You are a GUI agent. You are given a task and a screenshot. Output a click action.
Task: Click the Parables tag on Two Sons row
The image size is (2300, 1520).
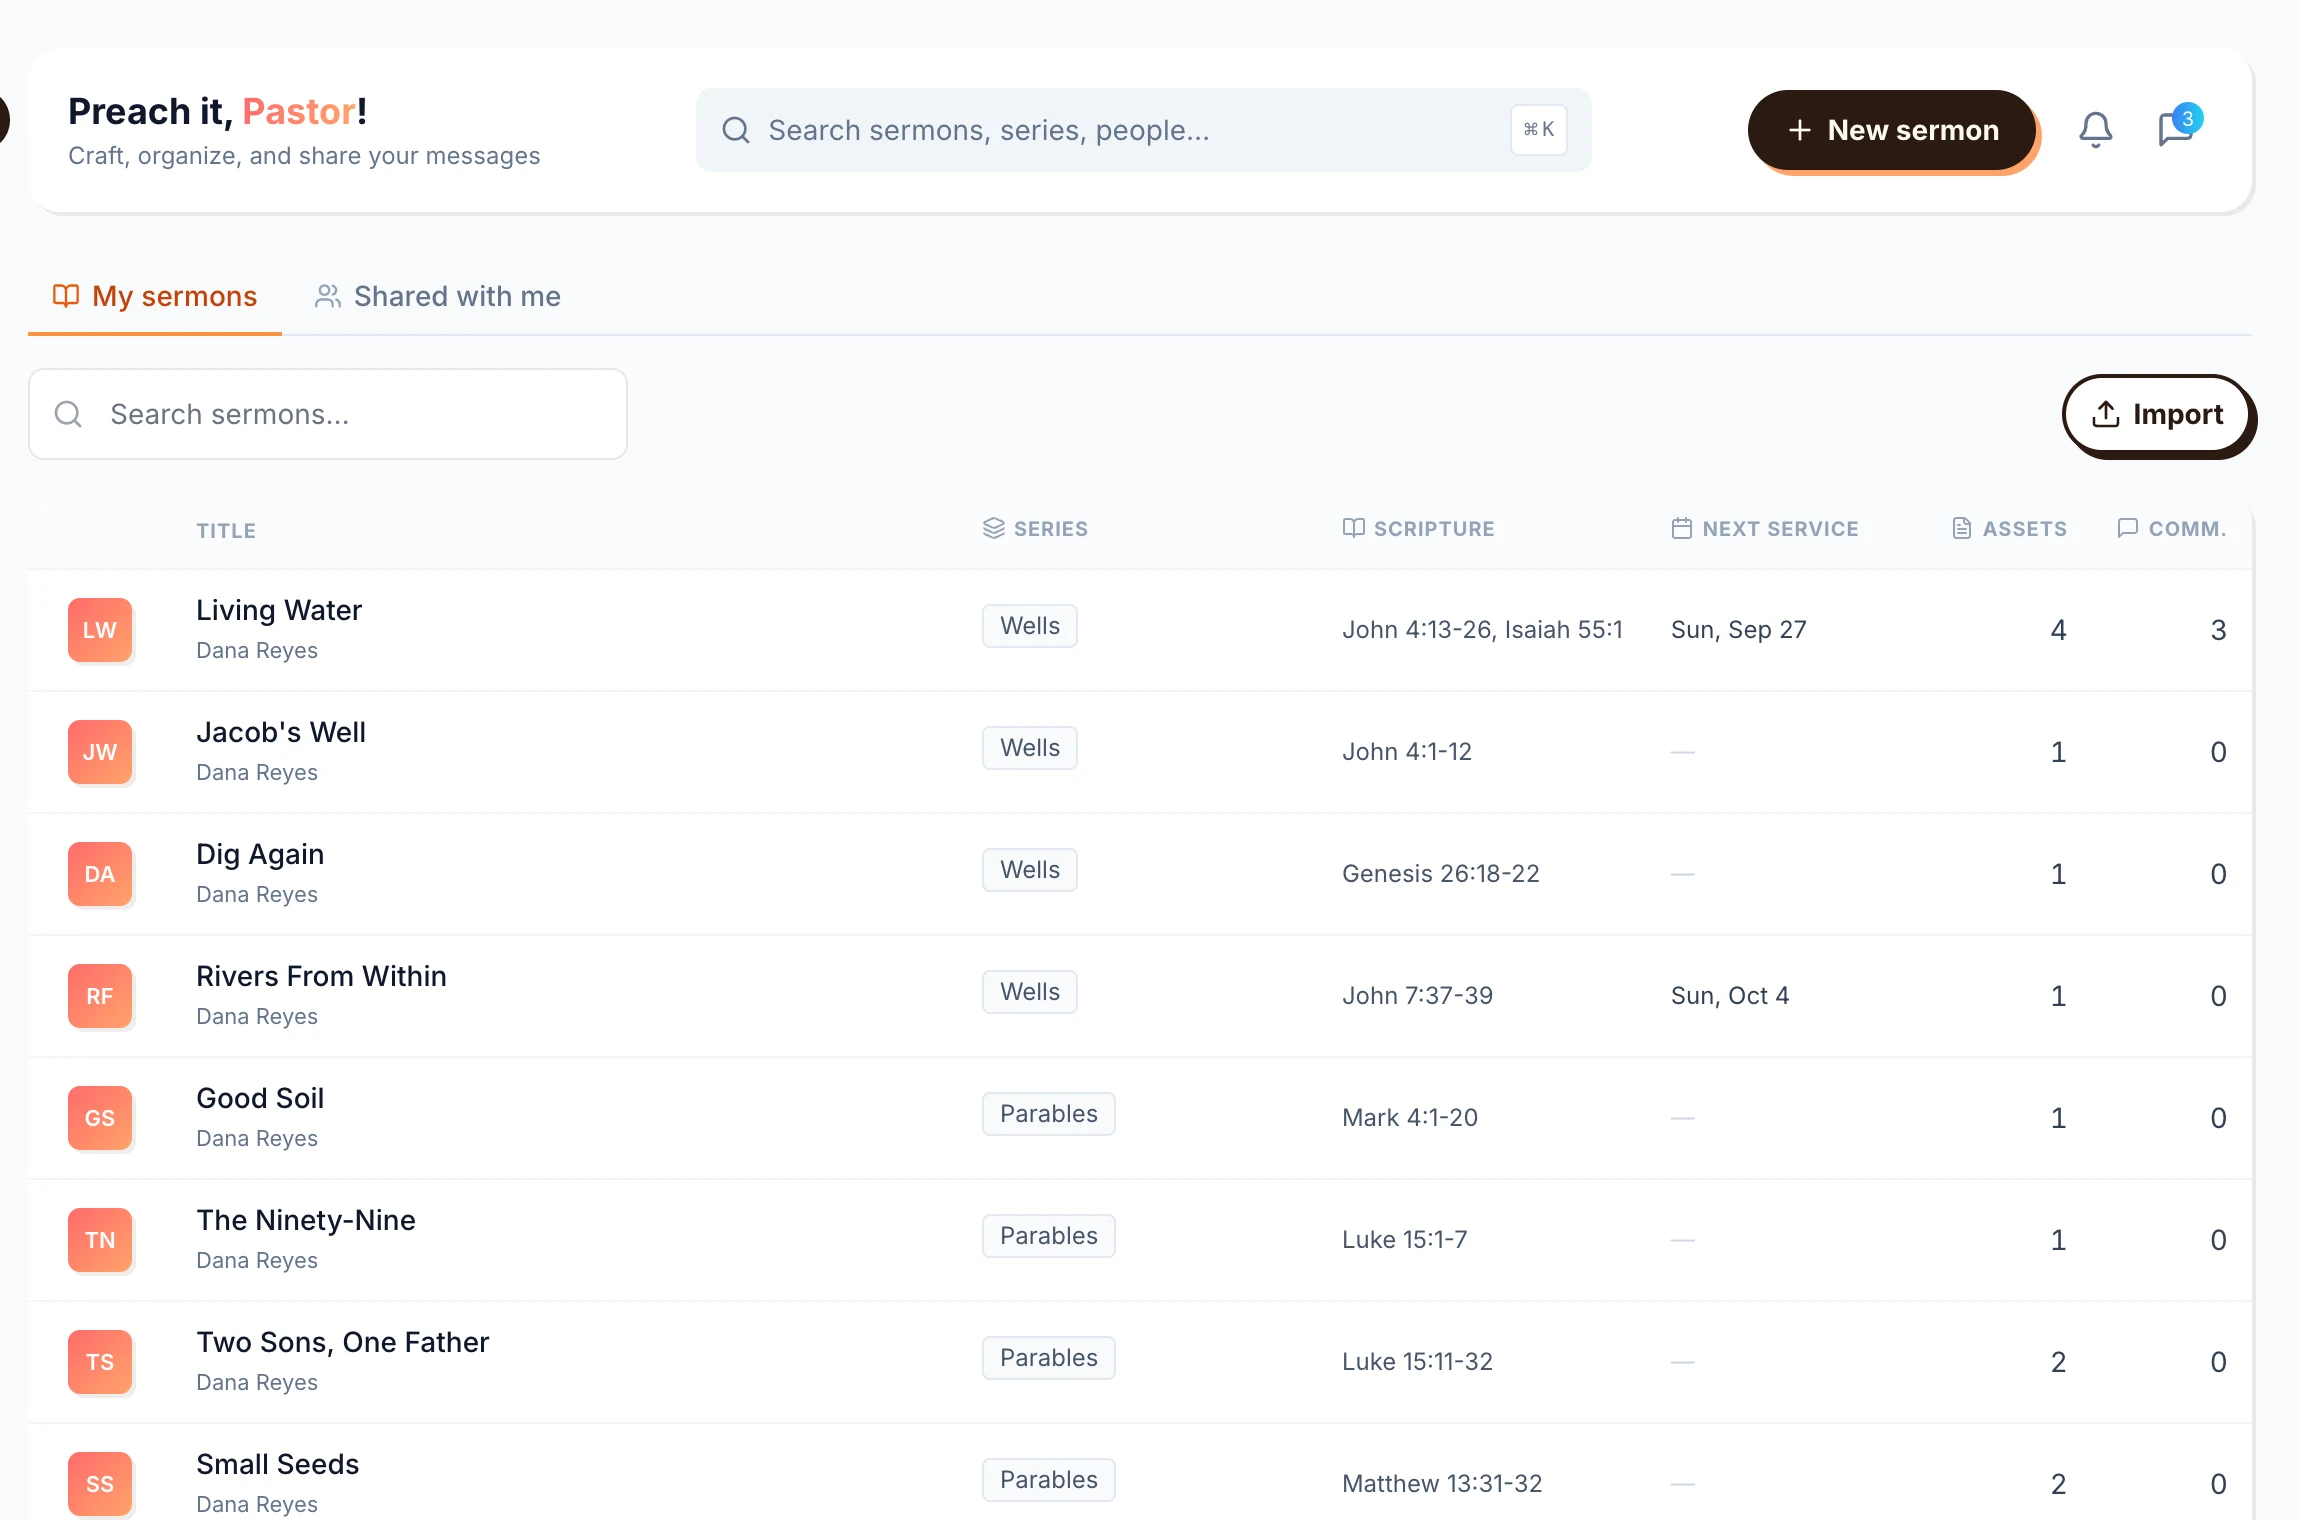coord(1049,1358)
